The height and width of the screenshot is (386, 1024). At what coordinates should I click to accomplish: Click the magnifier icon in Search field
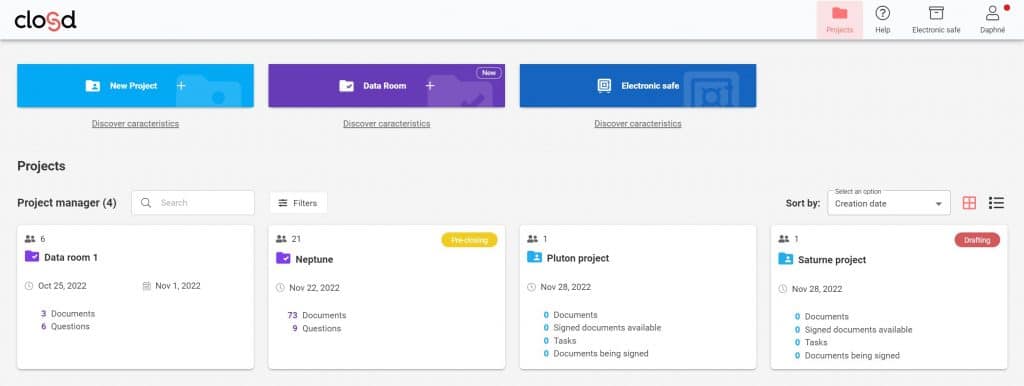tap(146, 202)
